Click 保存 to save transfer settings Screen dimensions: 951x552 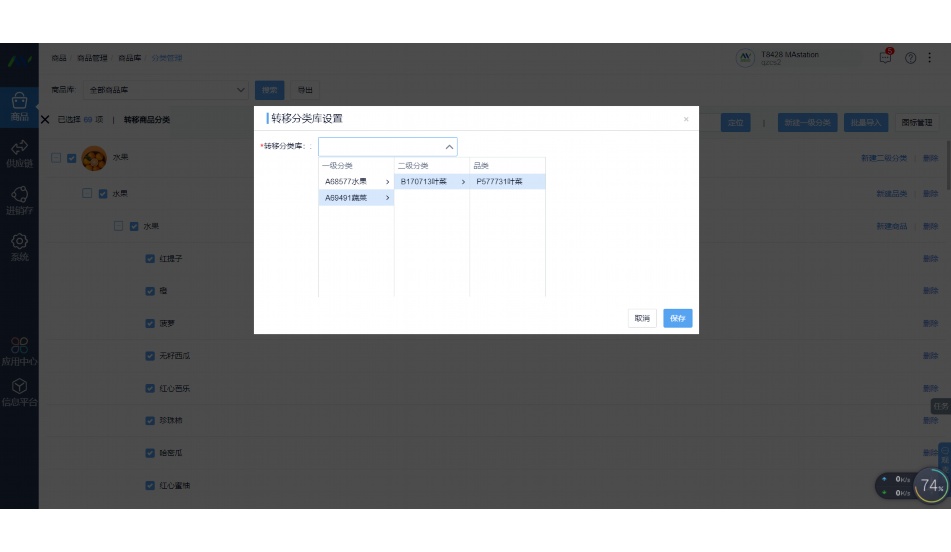tap(678, 318)
